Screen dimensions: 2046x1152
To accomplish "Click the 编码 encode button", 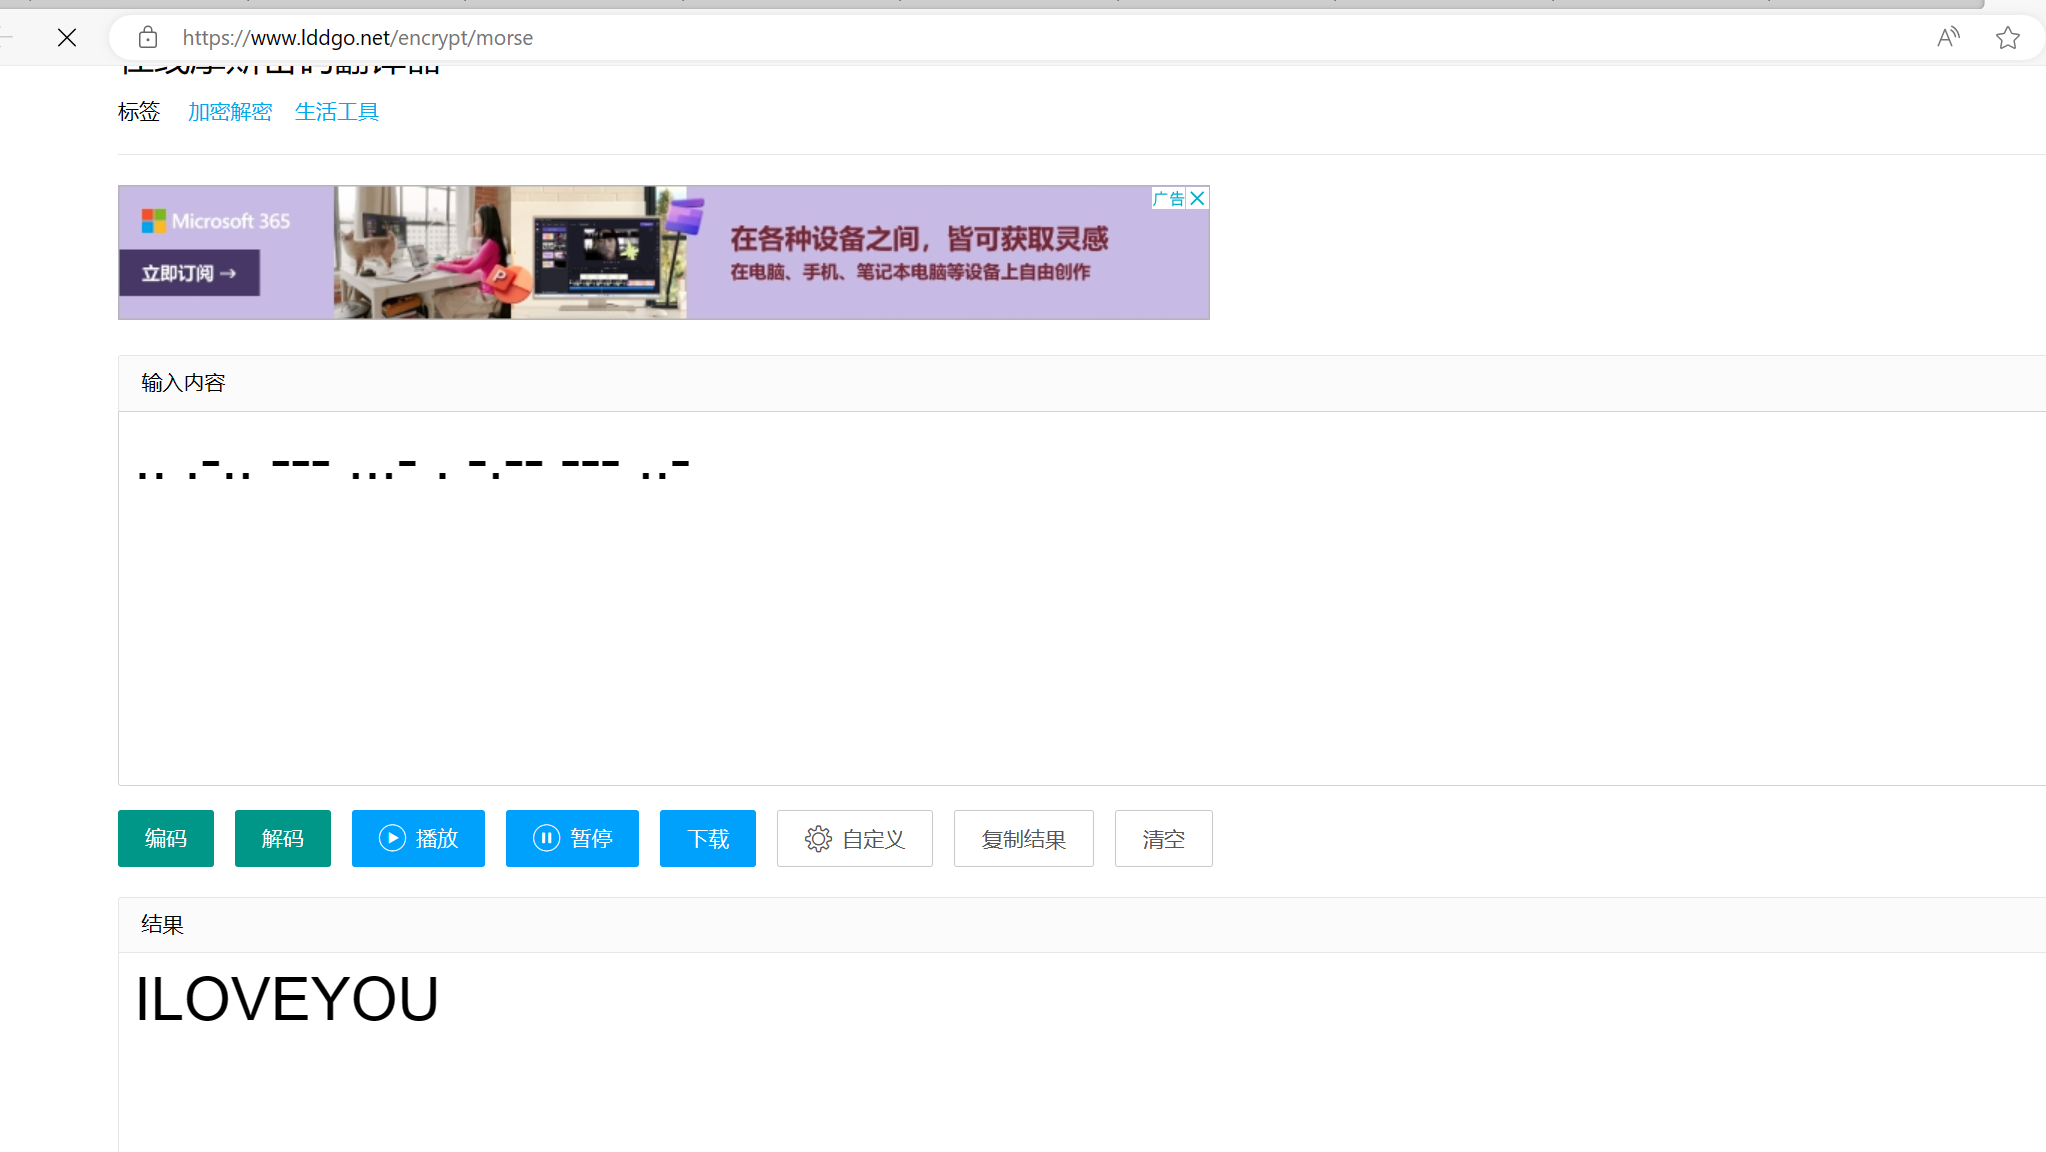I will (x=166, y=838).
